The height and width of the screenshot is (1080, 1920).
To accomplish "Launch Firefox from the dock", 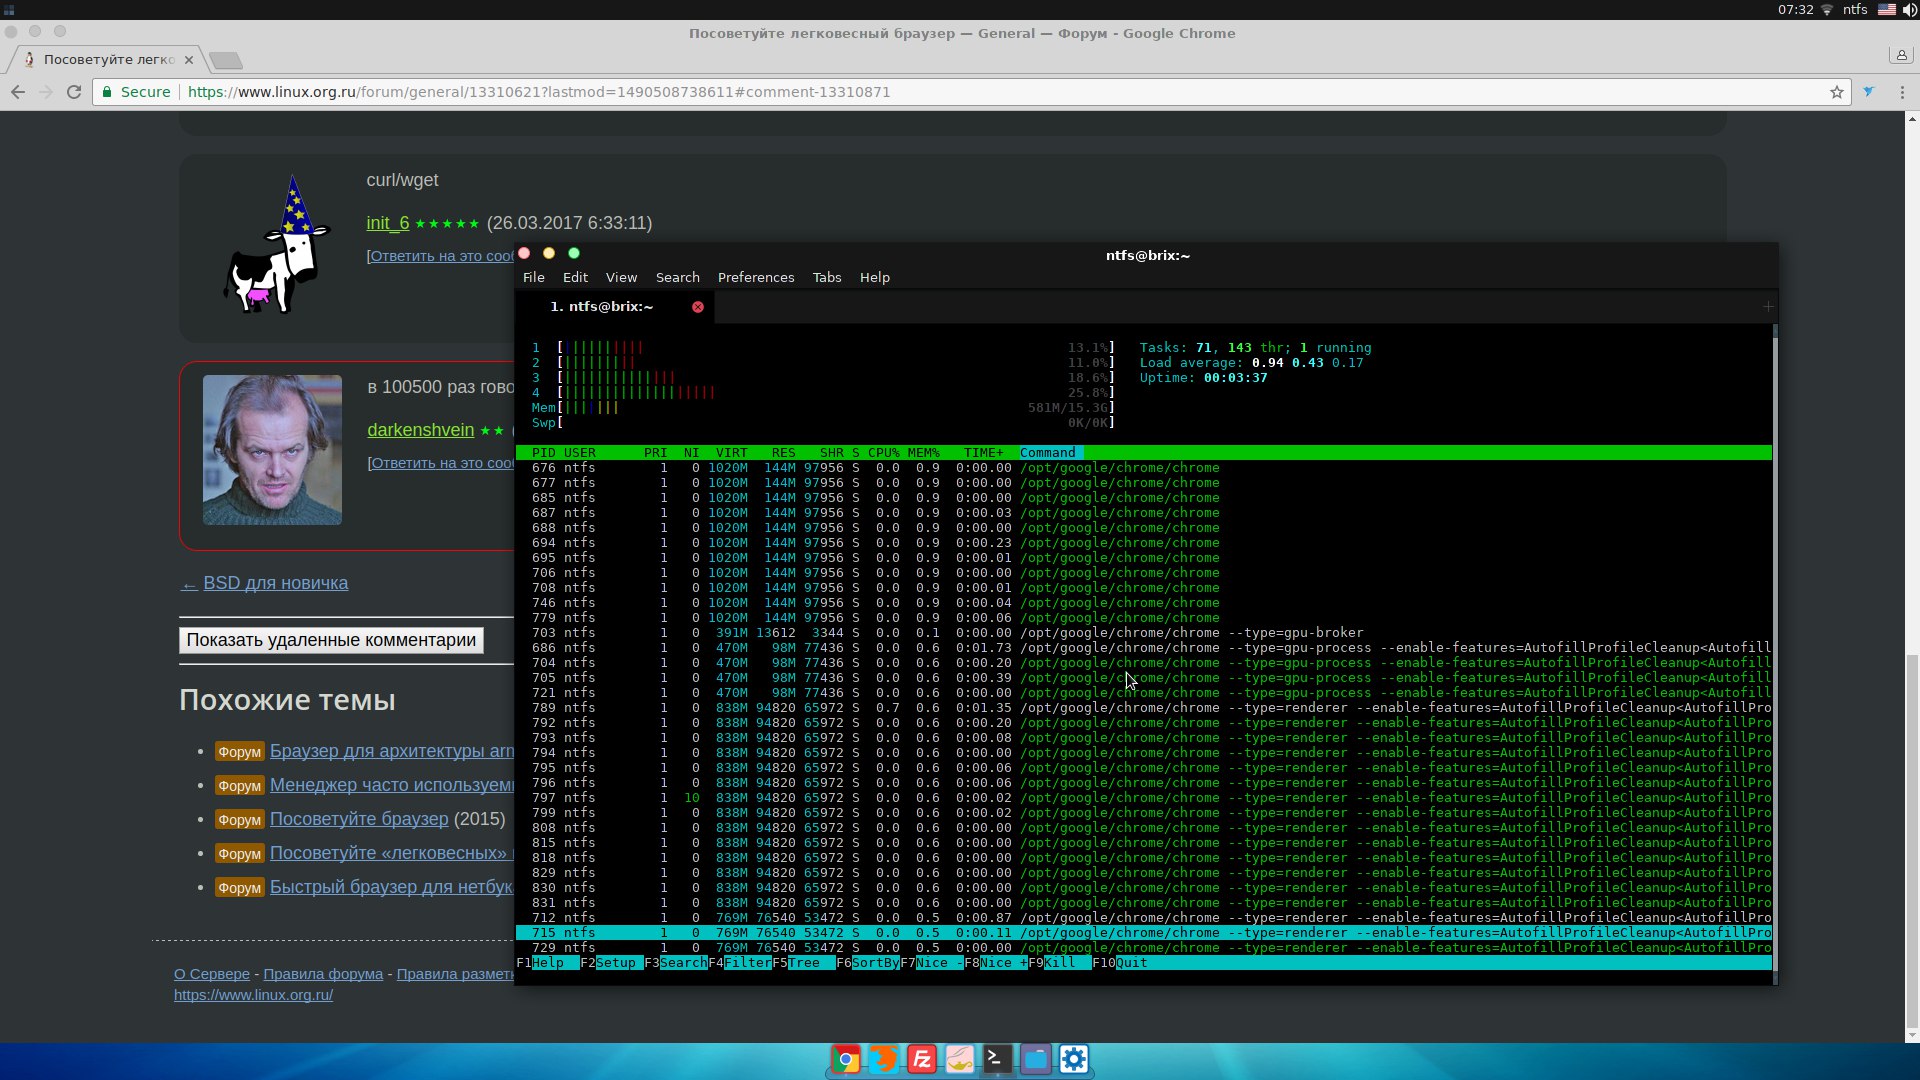I will tap(883, 1059).
